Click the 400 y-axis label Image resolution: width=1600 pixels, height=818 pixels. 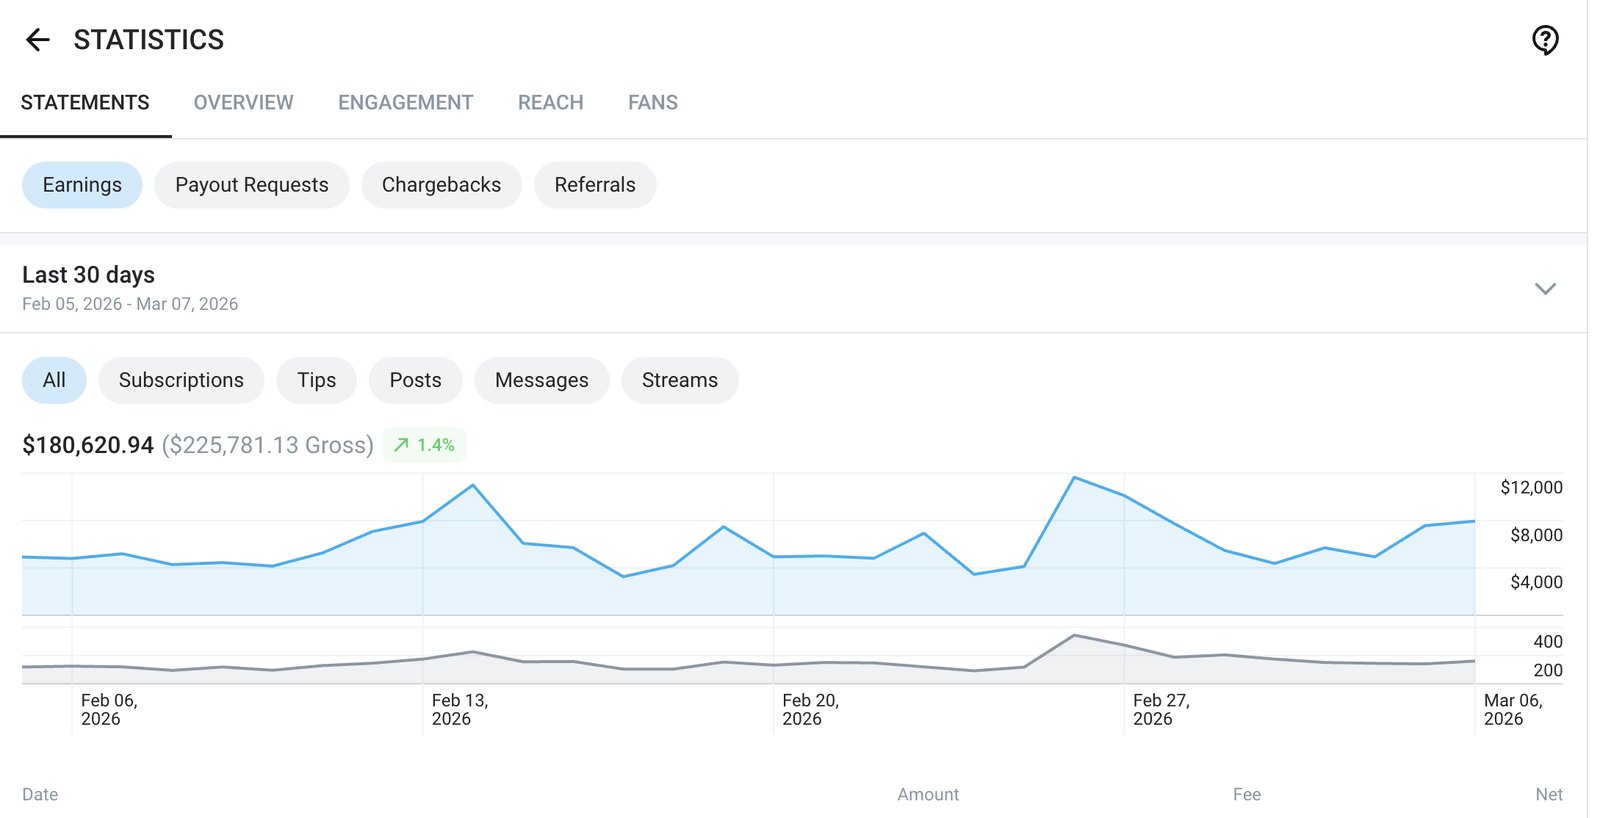[x=1547, y=642]
